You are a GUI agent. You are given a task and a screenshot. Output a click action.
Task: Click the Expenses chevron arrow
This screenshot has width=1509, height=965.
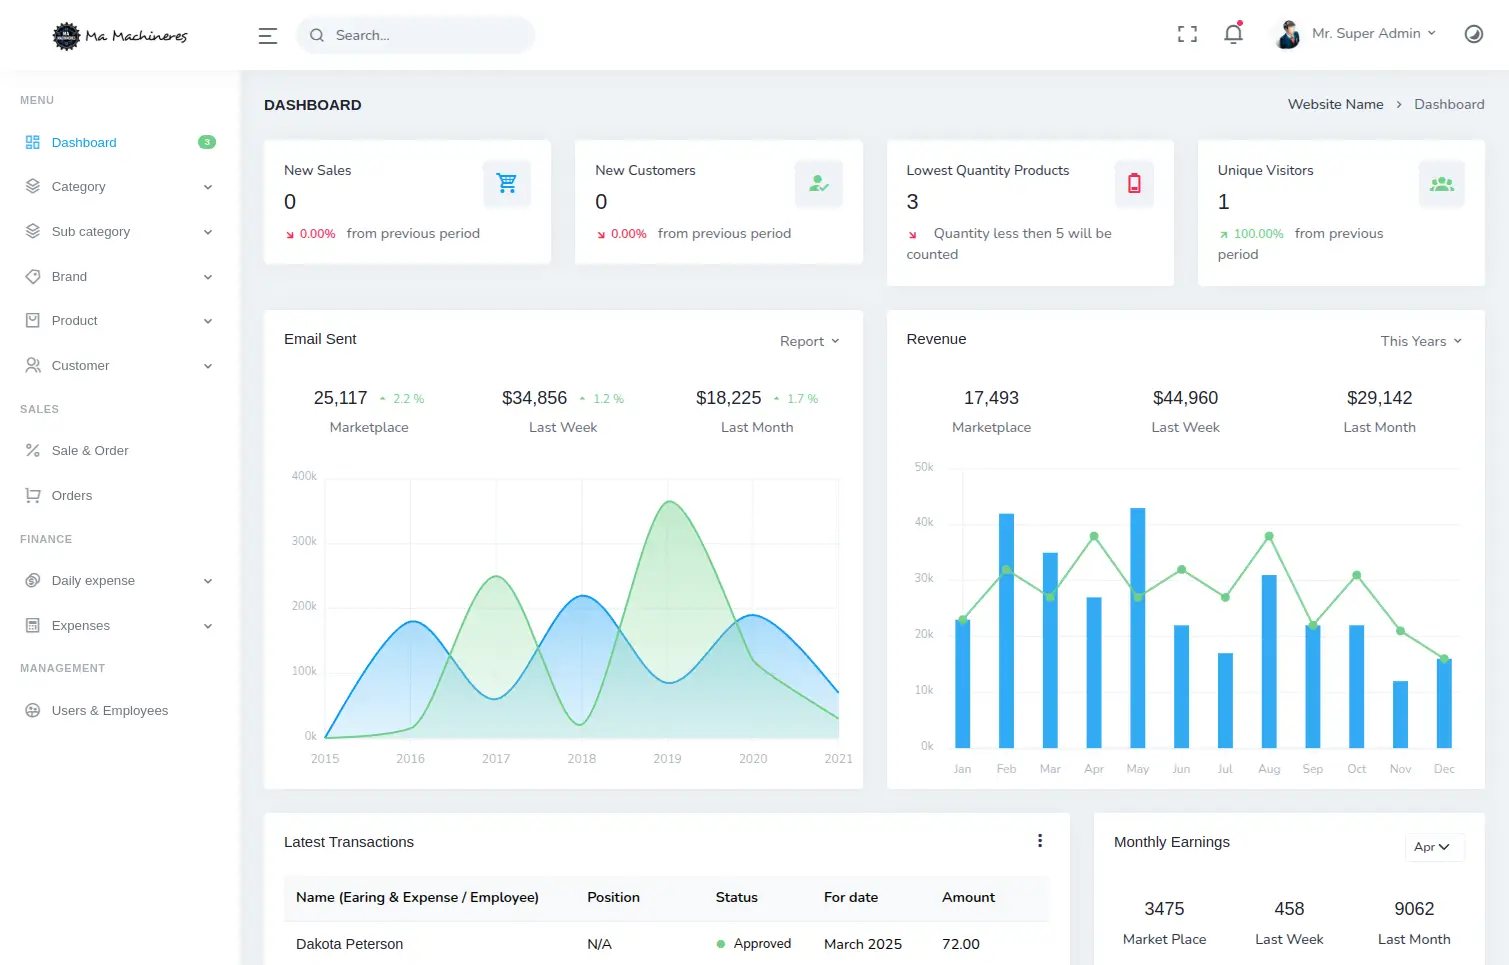pyautogui.click(x=208, y=626)
